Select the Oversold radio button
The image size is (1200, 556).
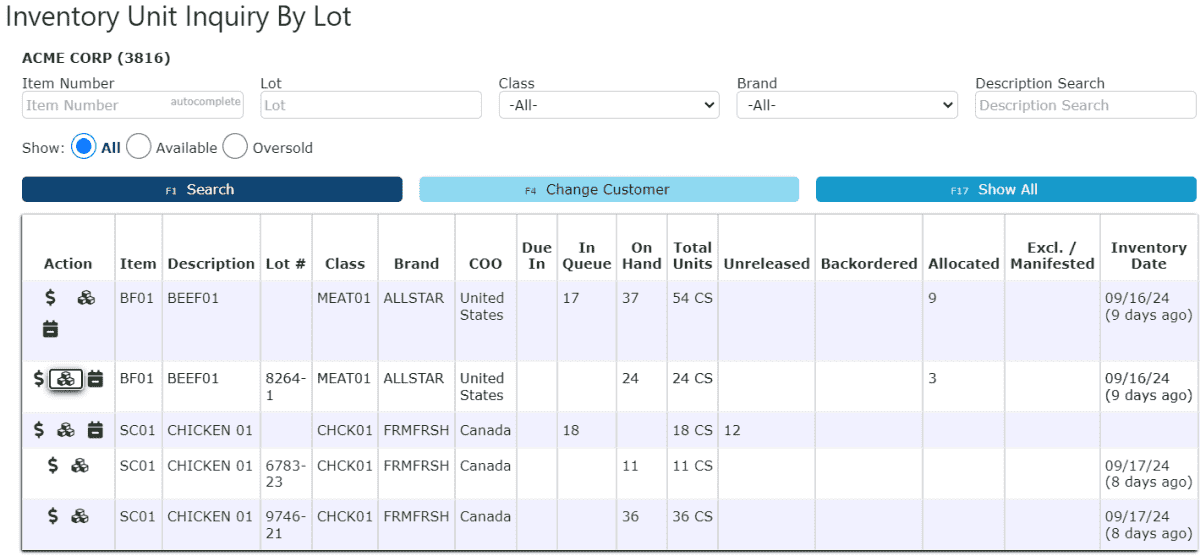235,147
